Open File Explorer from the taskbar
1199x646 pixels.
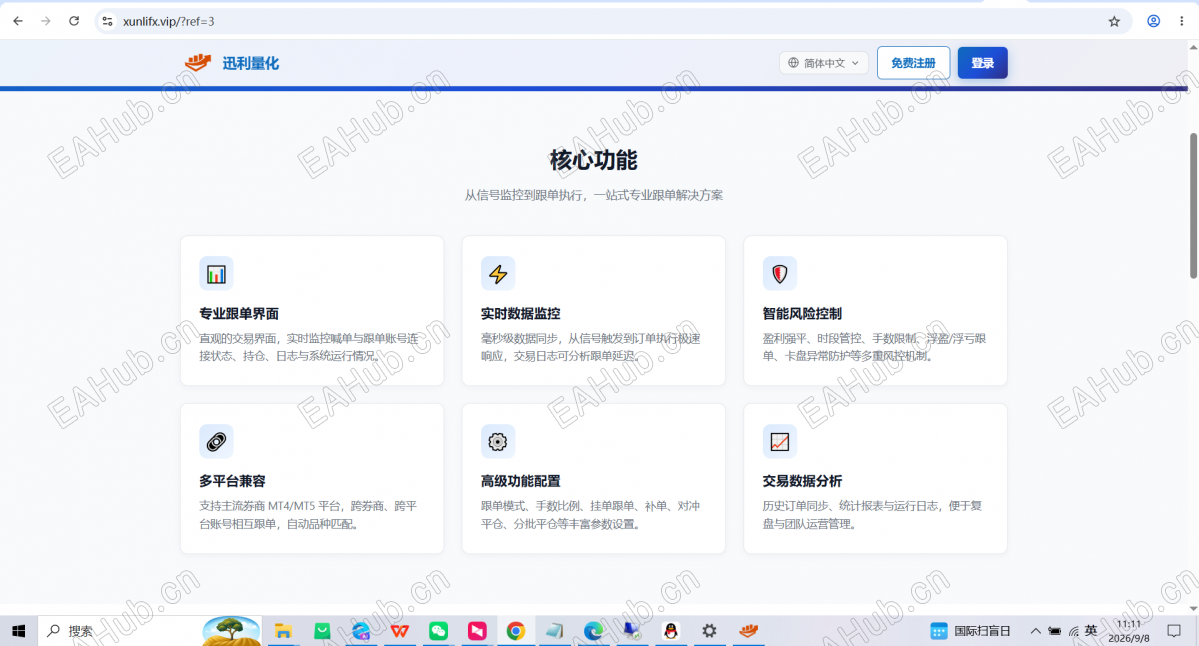click(283, 631)
